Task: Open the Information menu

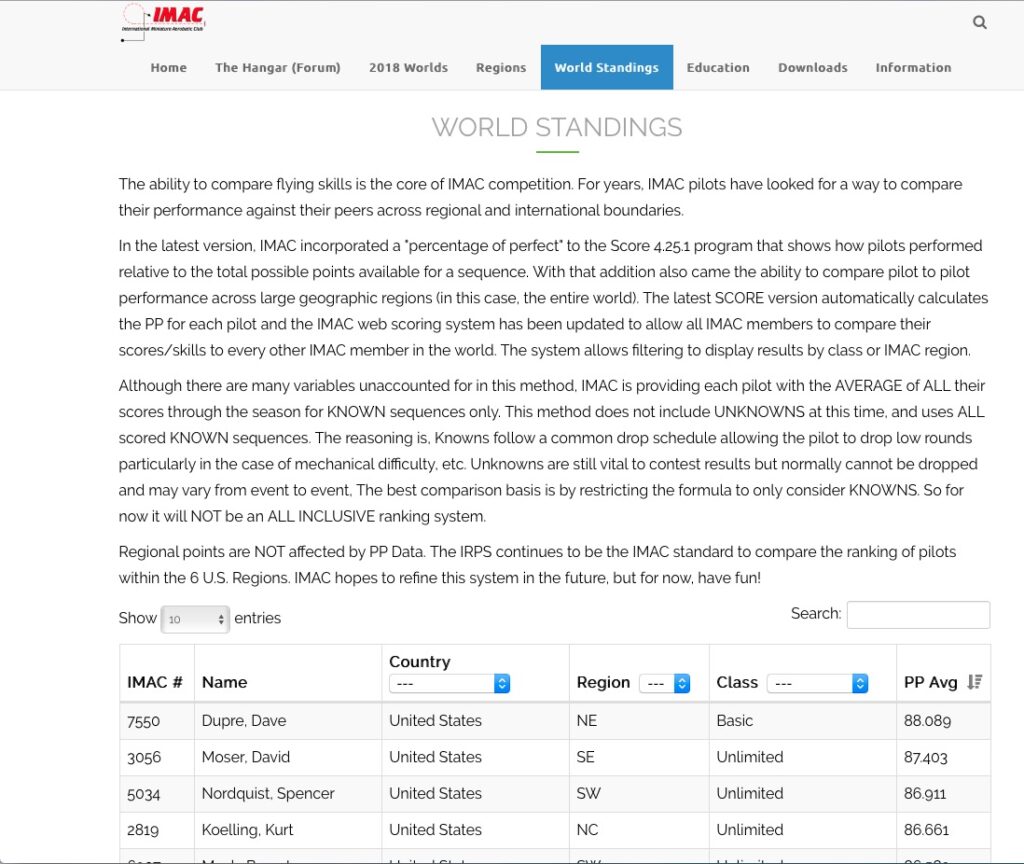Action: pos(913,67)
